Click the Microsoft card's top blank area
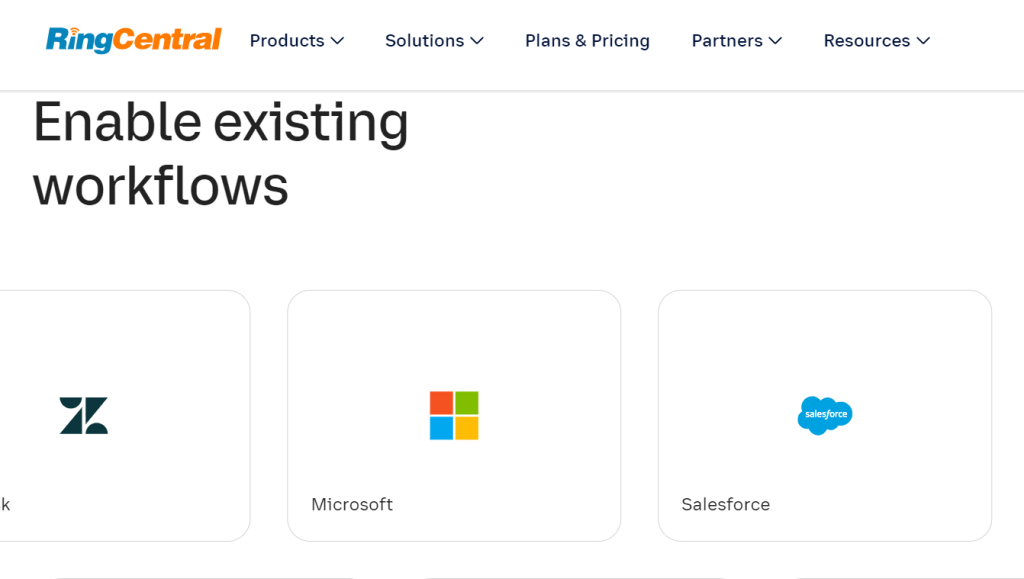Viewport: 1024px width, 579px height. 454,330
